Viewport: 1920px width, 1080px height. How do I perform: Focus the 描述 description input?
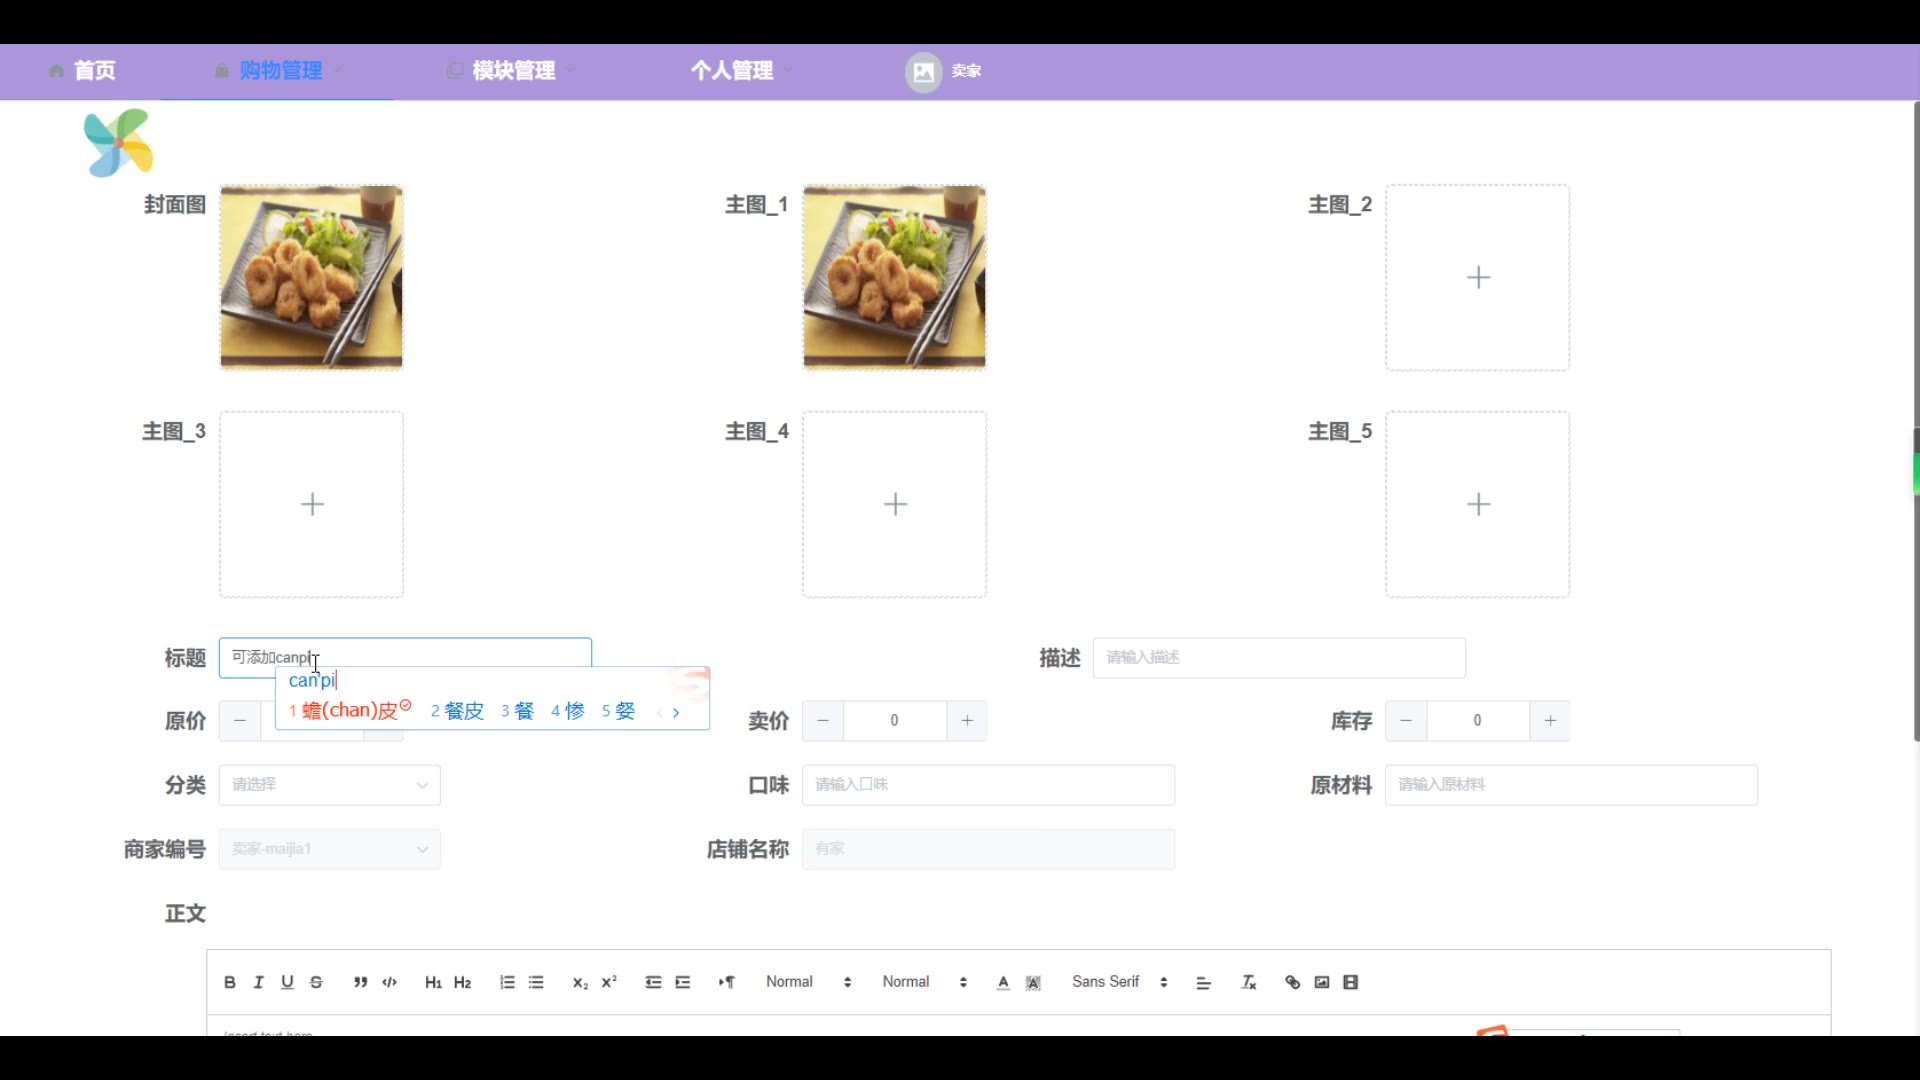pyautogui.click(x=1279, y=658)
